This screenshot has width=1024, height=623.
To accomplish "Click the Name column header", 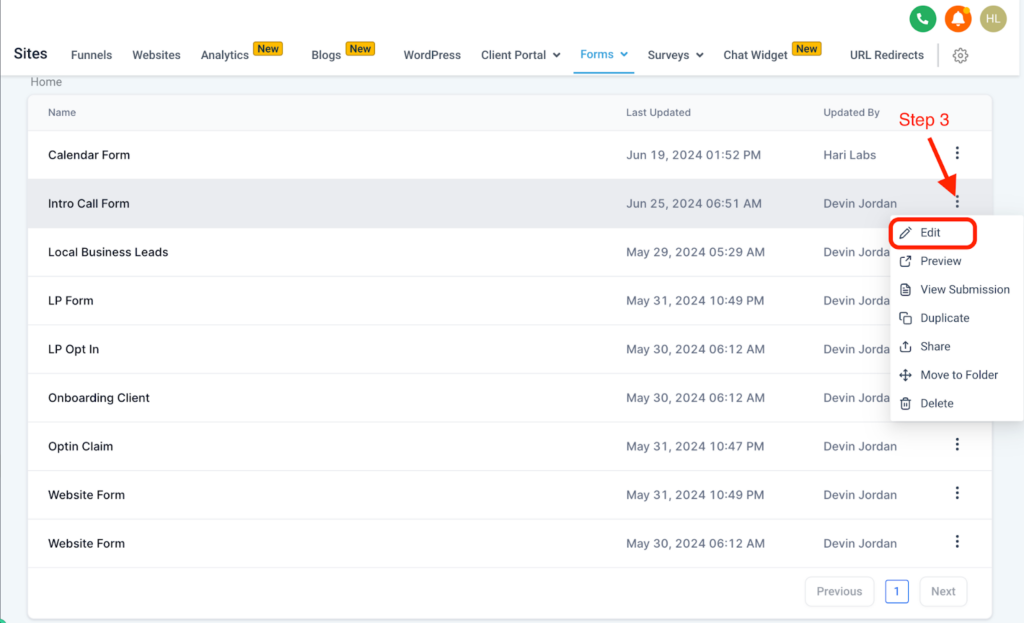I will 61,112.
